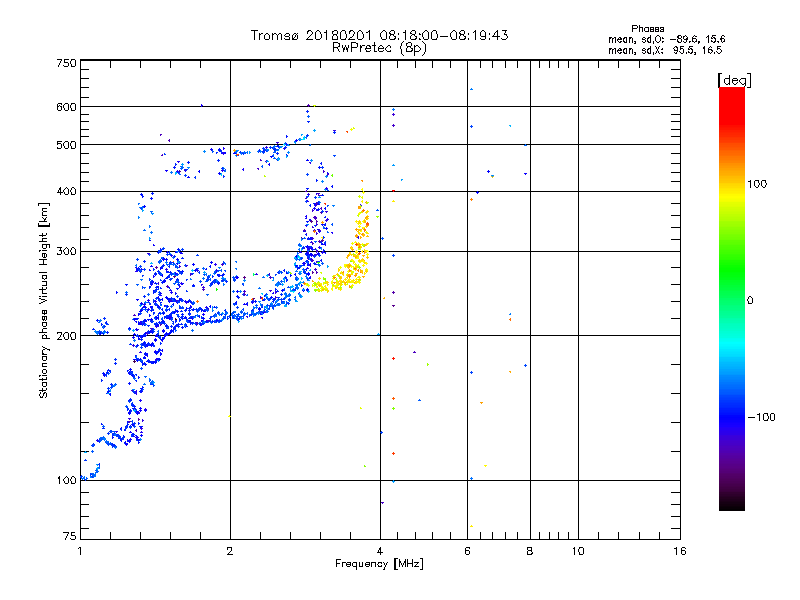Click the x-axis tick label '8'

pyautogui.click(x=530, y=551)
